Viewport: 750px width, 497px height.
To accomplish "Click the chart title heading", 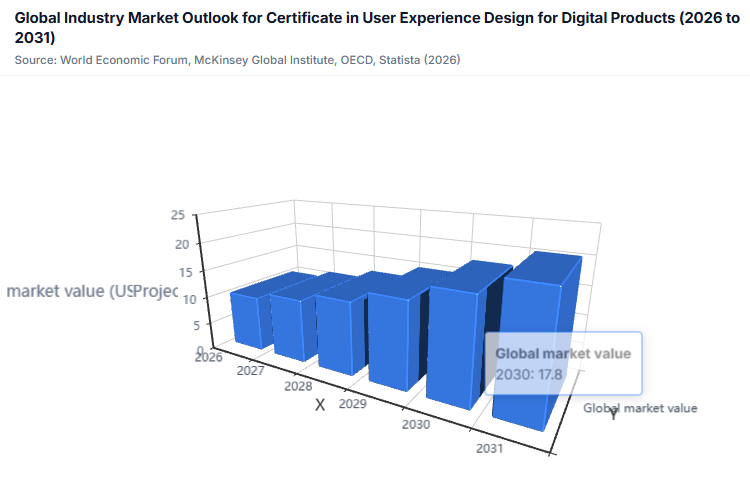I will 377,27.
